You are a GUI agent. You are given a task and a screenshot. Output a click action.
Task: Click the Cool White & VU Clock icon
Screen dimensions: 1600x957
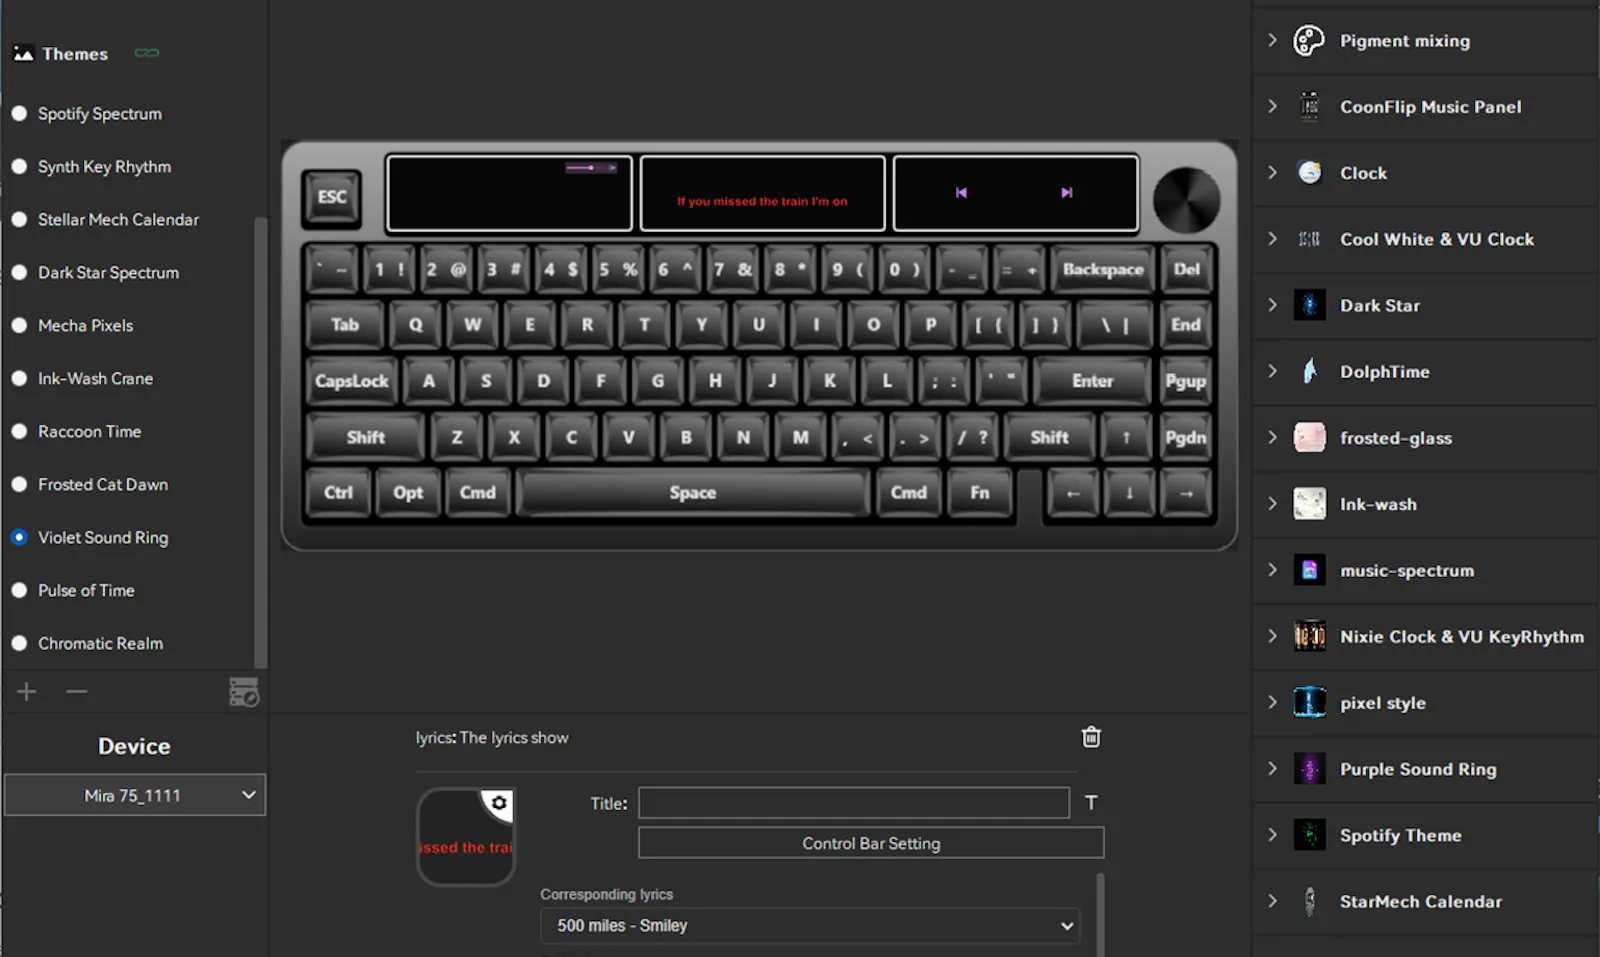(x=1309, y=239)
